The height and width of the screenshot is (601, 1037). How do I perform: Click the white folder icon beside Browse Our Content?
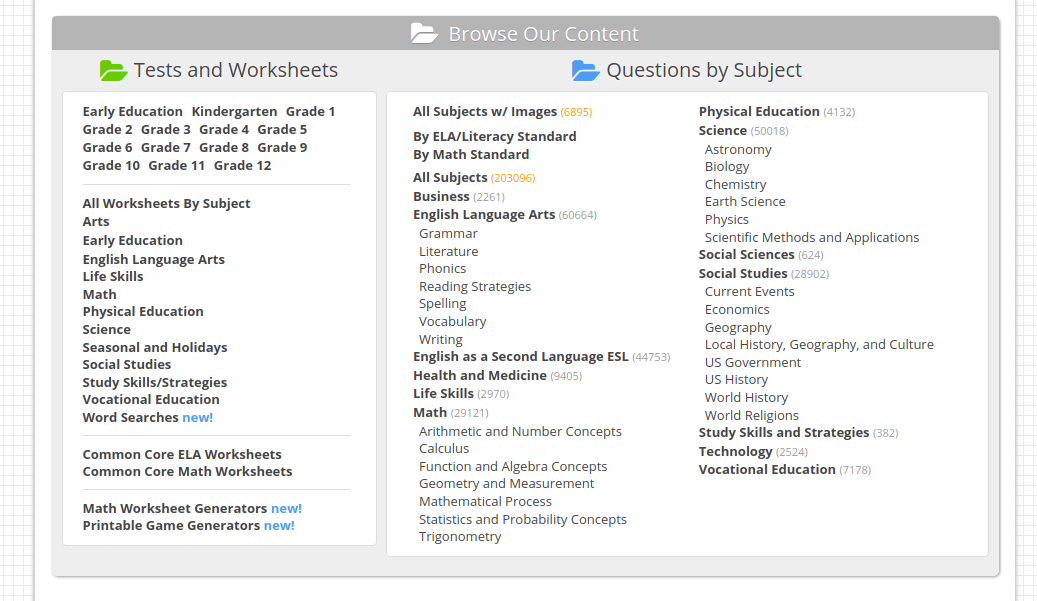424,34
